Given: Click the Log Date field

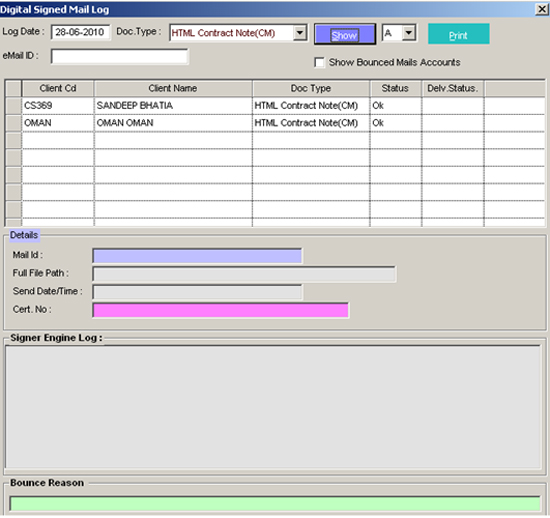Looking at the screenshot, I should tap(80, 32).
